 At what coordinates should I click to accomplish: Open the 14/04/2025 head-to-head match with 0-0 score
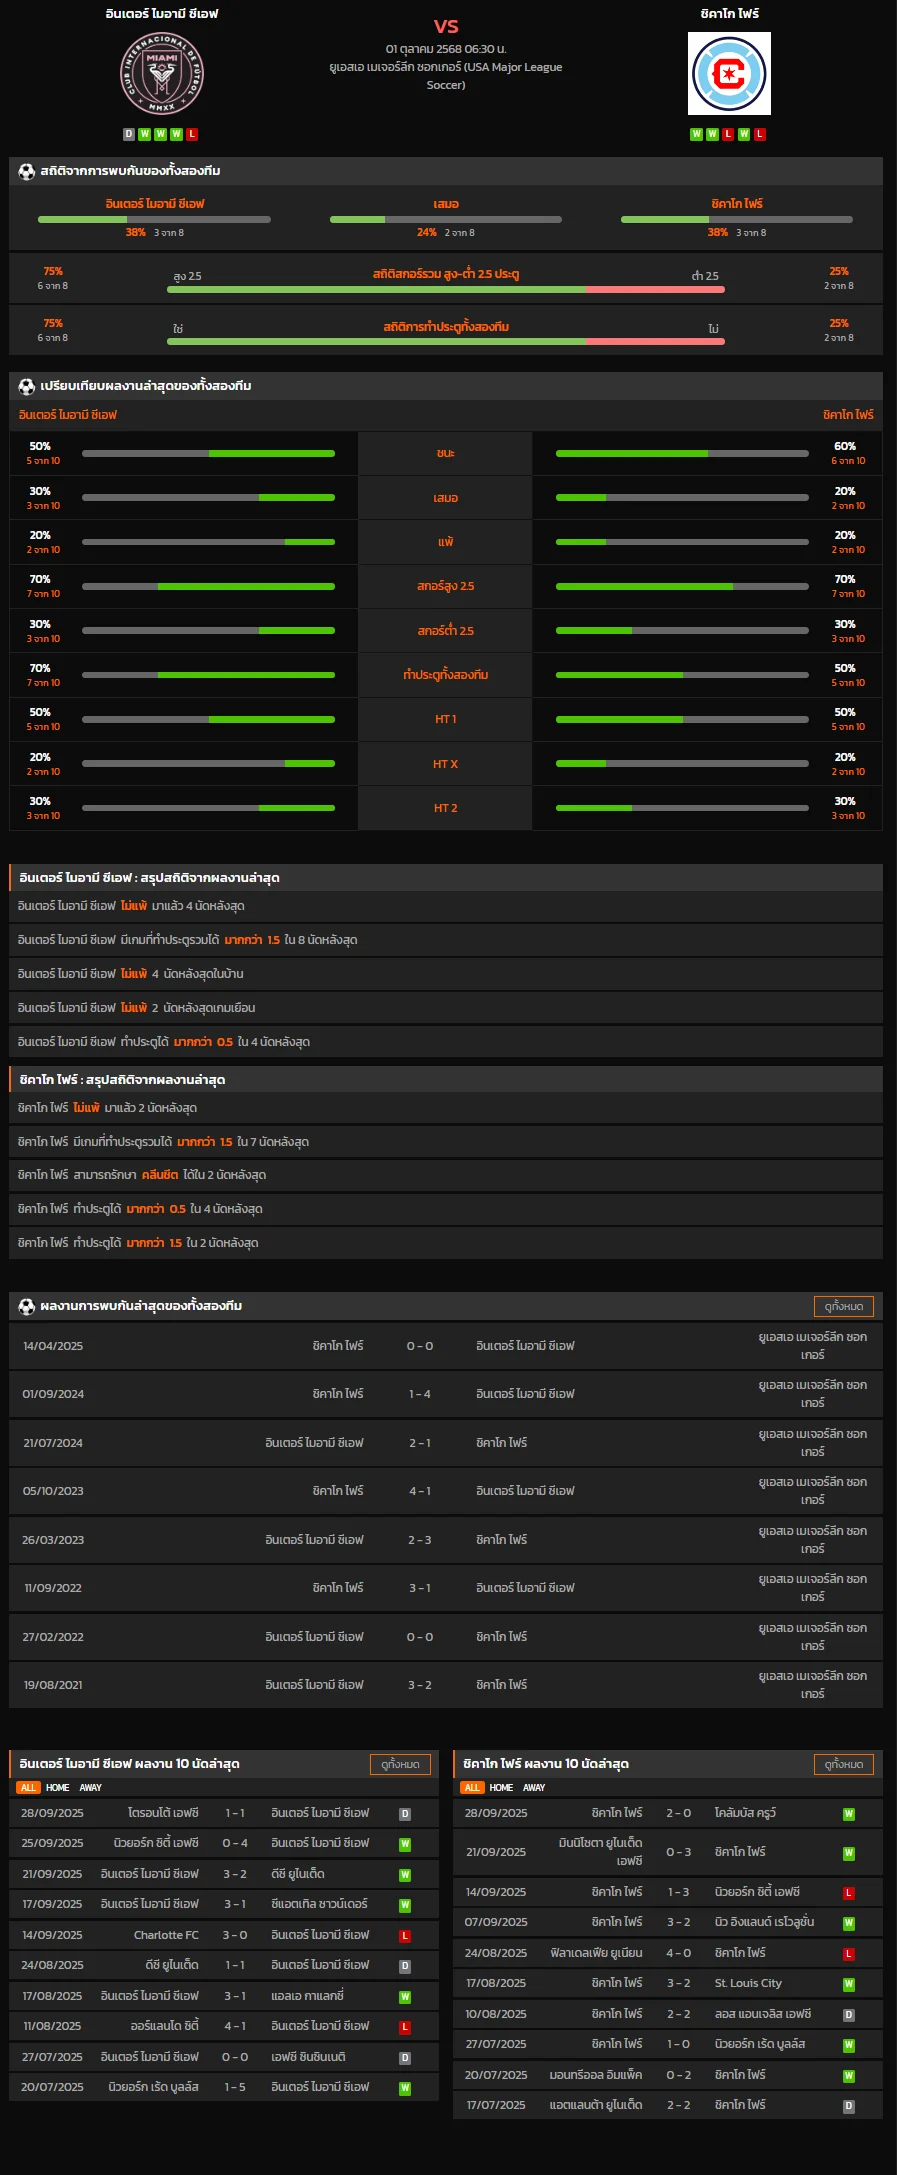tap(420, 1346)
